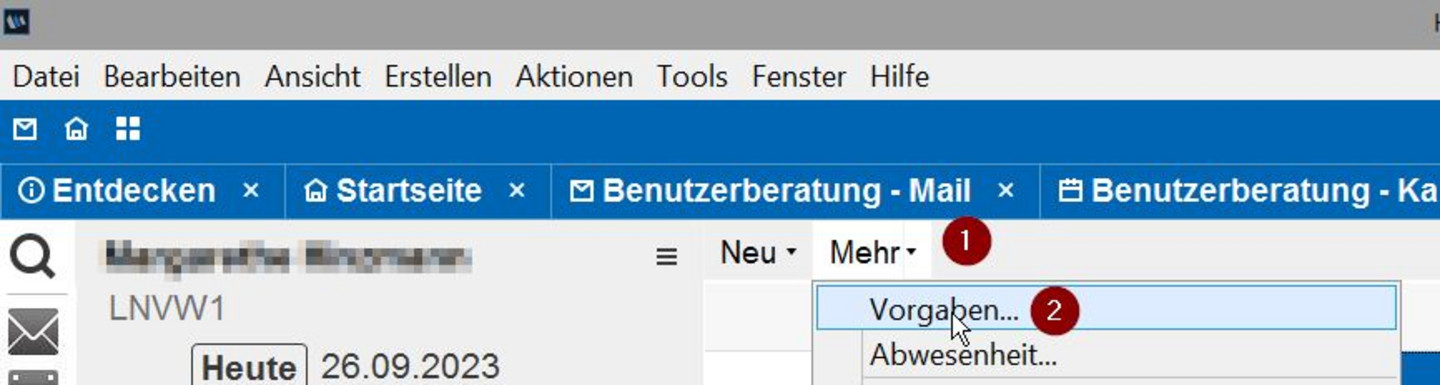Open the mail icon in blue toolbar
This screenshot has height=385, width=1440.
[25, 129]
